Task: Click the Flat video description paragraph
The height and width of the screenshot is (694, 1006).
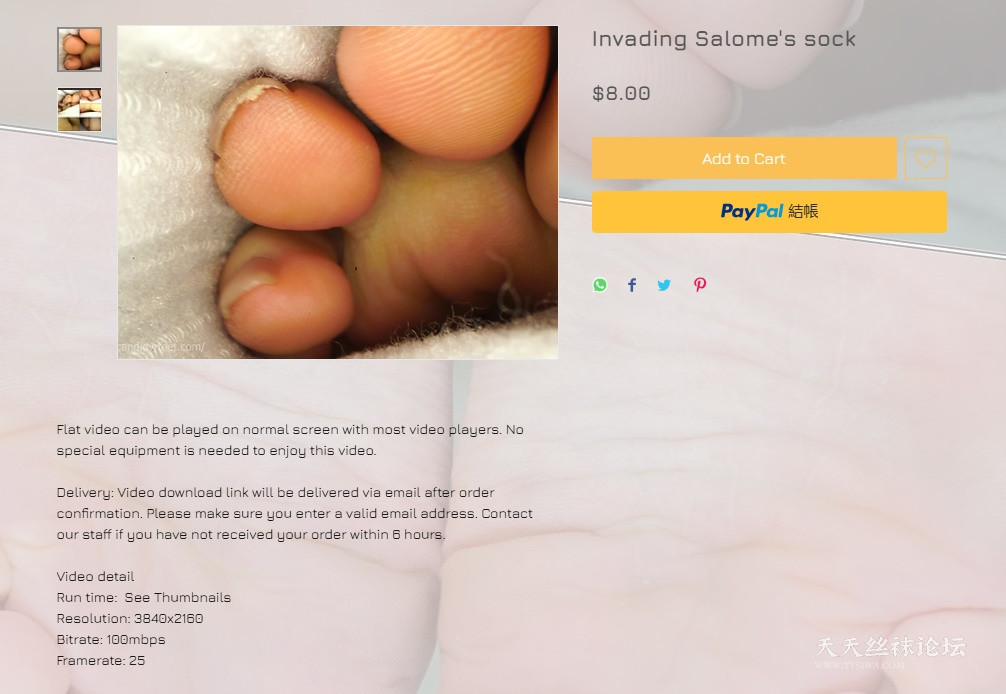Action: click(x=290, y=440)
